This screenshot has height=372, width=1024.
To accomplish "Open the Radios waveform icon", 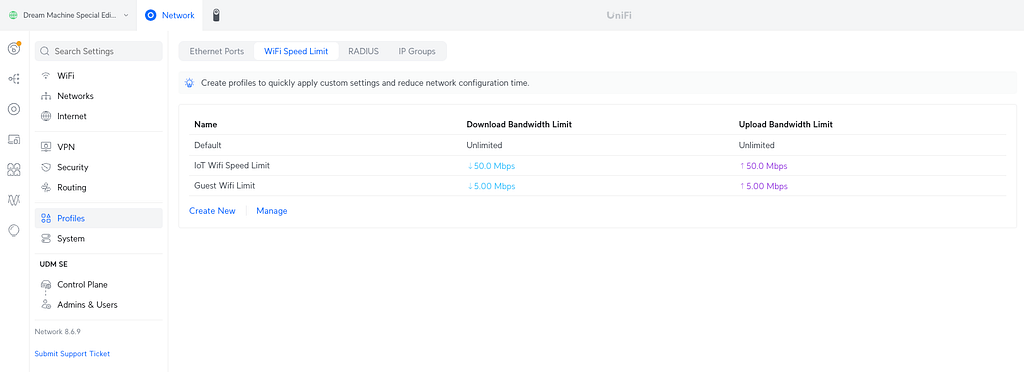I will [x=14, y=200].
